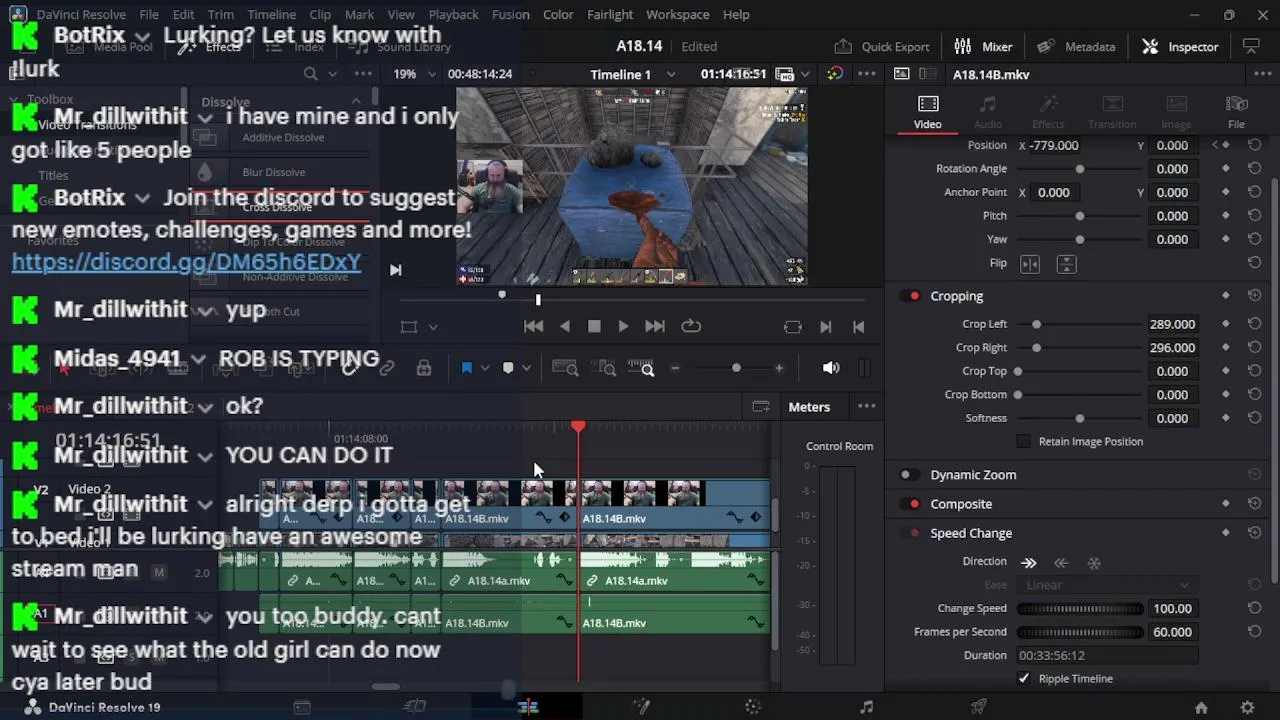Reset Rotation Angle value
The width and height of the screenshot is (1280, 720).
tap(1254, 169)
